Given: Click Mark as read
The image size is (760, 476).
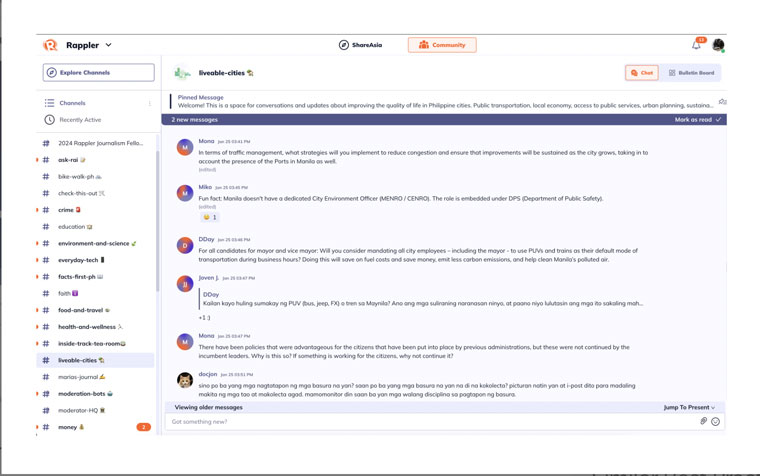Looking at the screenshot, I should point(697,120).
